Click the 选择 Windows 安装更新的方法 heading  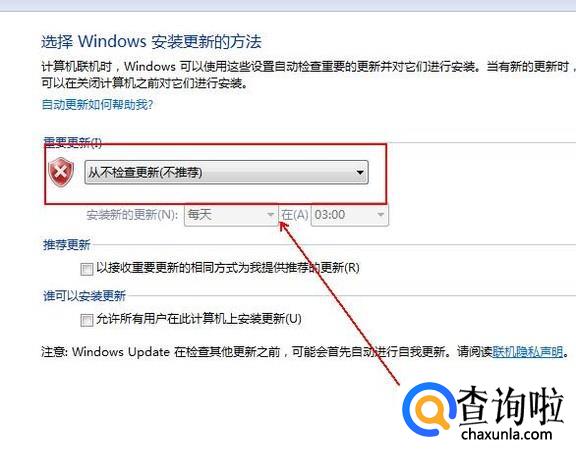(x=151, y=41)
